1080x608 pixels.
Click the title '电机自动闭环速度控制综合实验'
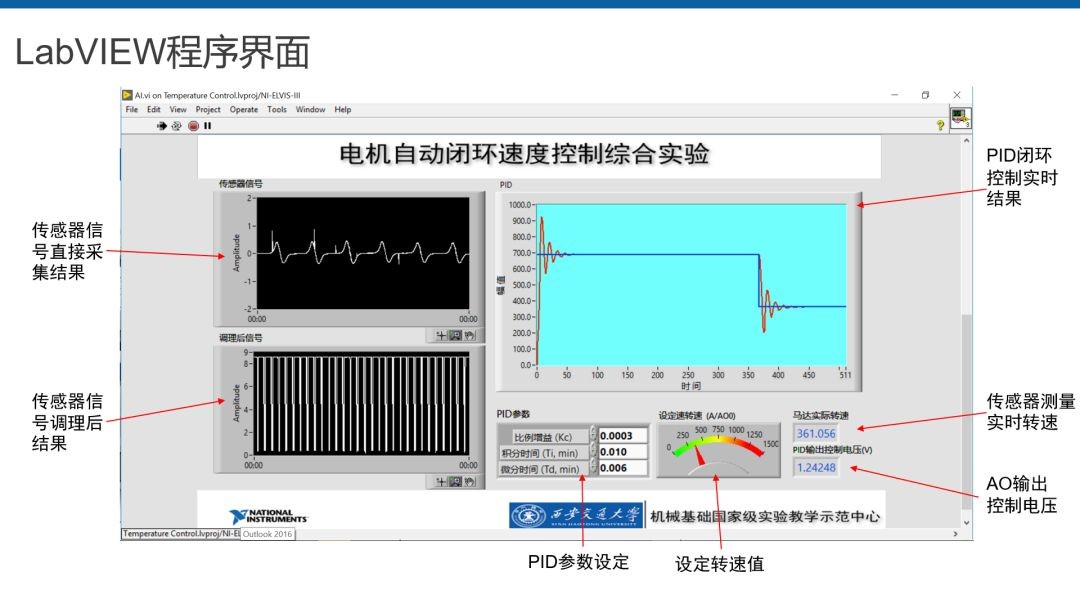pyautogui.click(x=524, y=154)
